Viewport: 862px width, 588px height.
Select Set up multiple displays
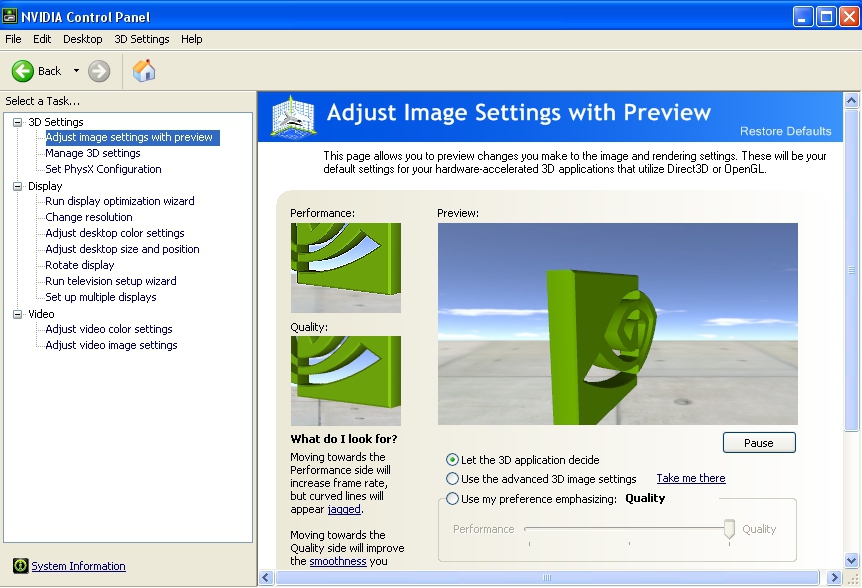pyautogui.click(x=101, y=297)
